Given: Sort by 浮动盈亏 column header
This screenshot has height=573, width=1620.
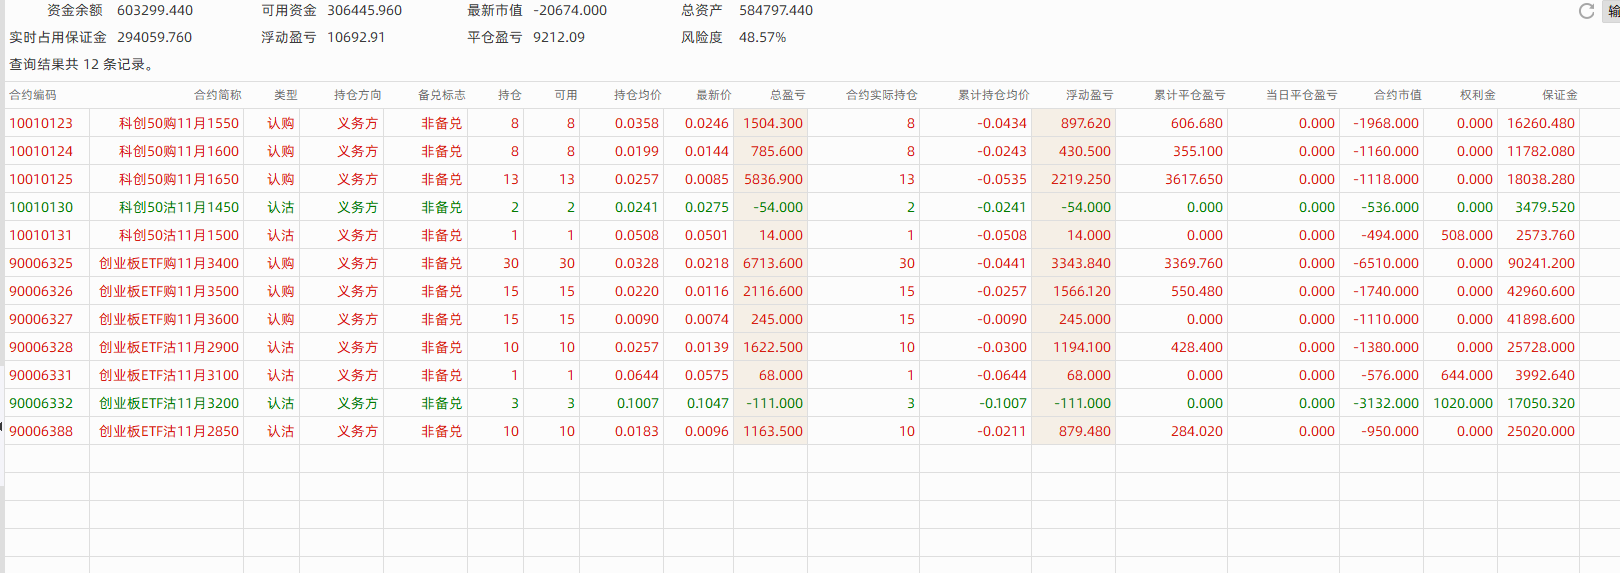Looking at the screenshot, I should (1089, 95).
